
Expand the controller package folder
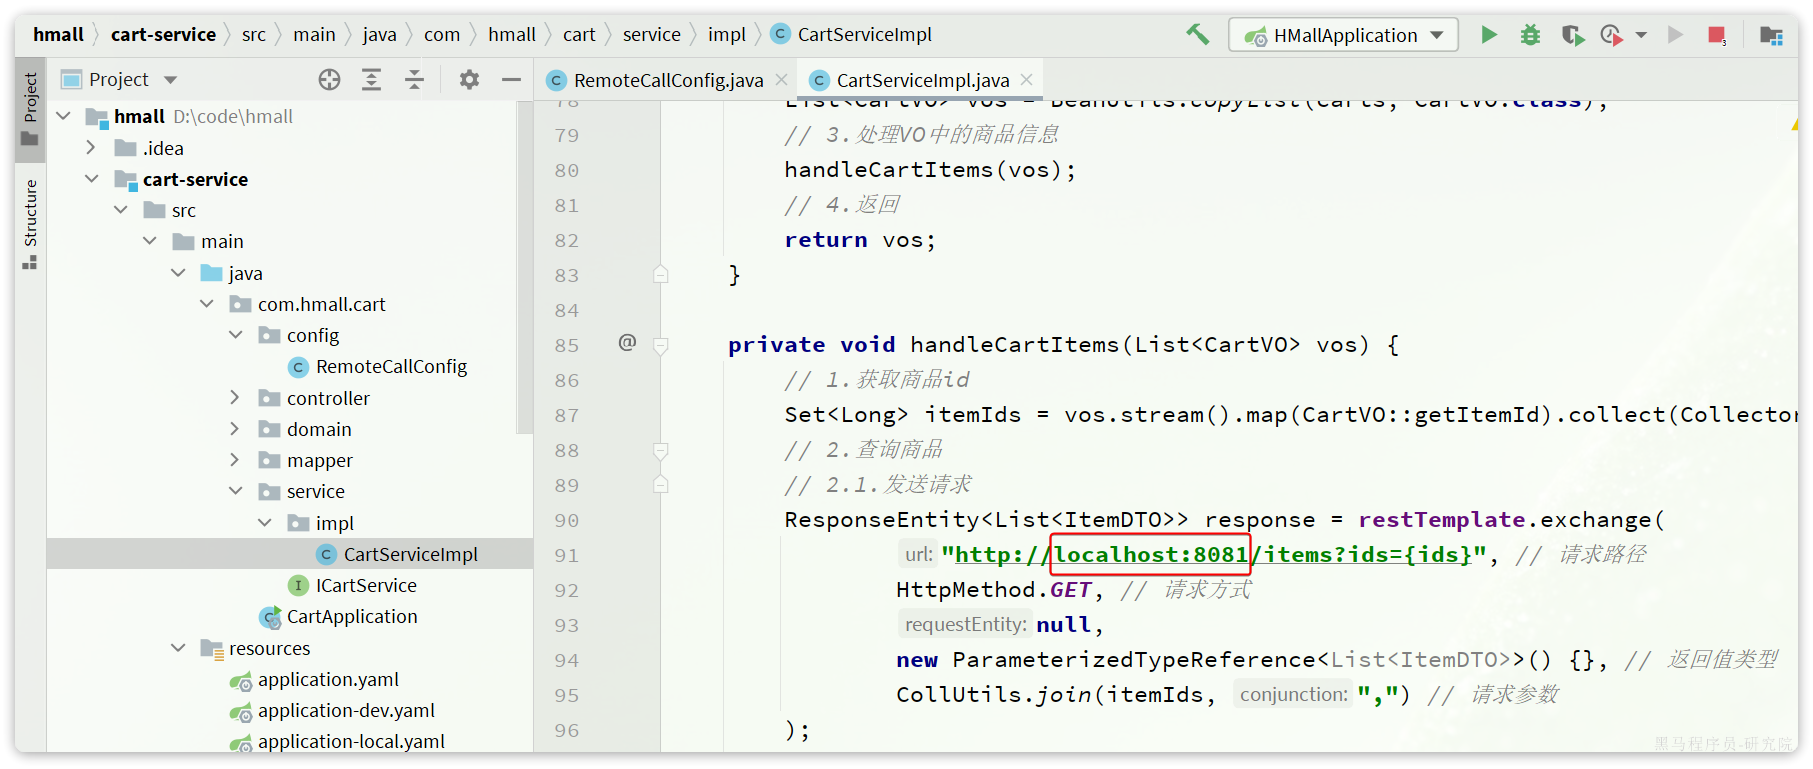click(x=235, y=398)
